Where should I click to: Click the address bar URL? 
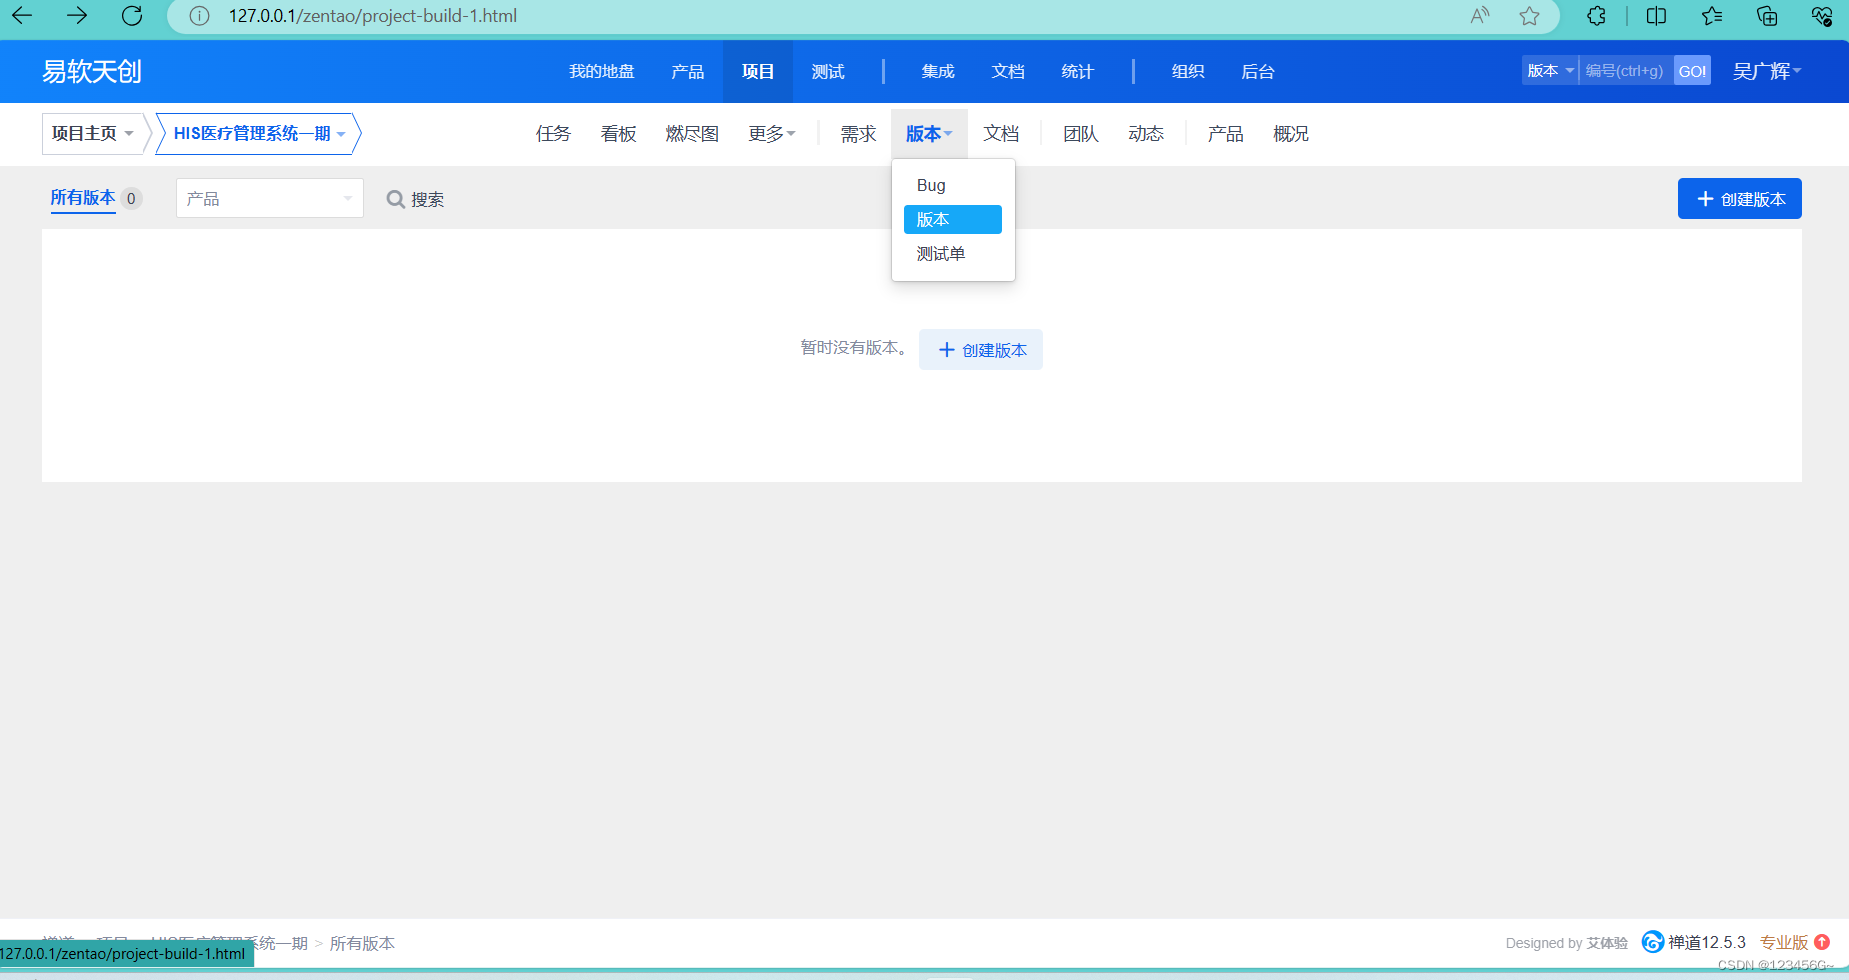[x=373, y=16]
